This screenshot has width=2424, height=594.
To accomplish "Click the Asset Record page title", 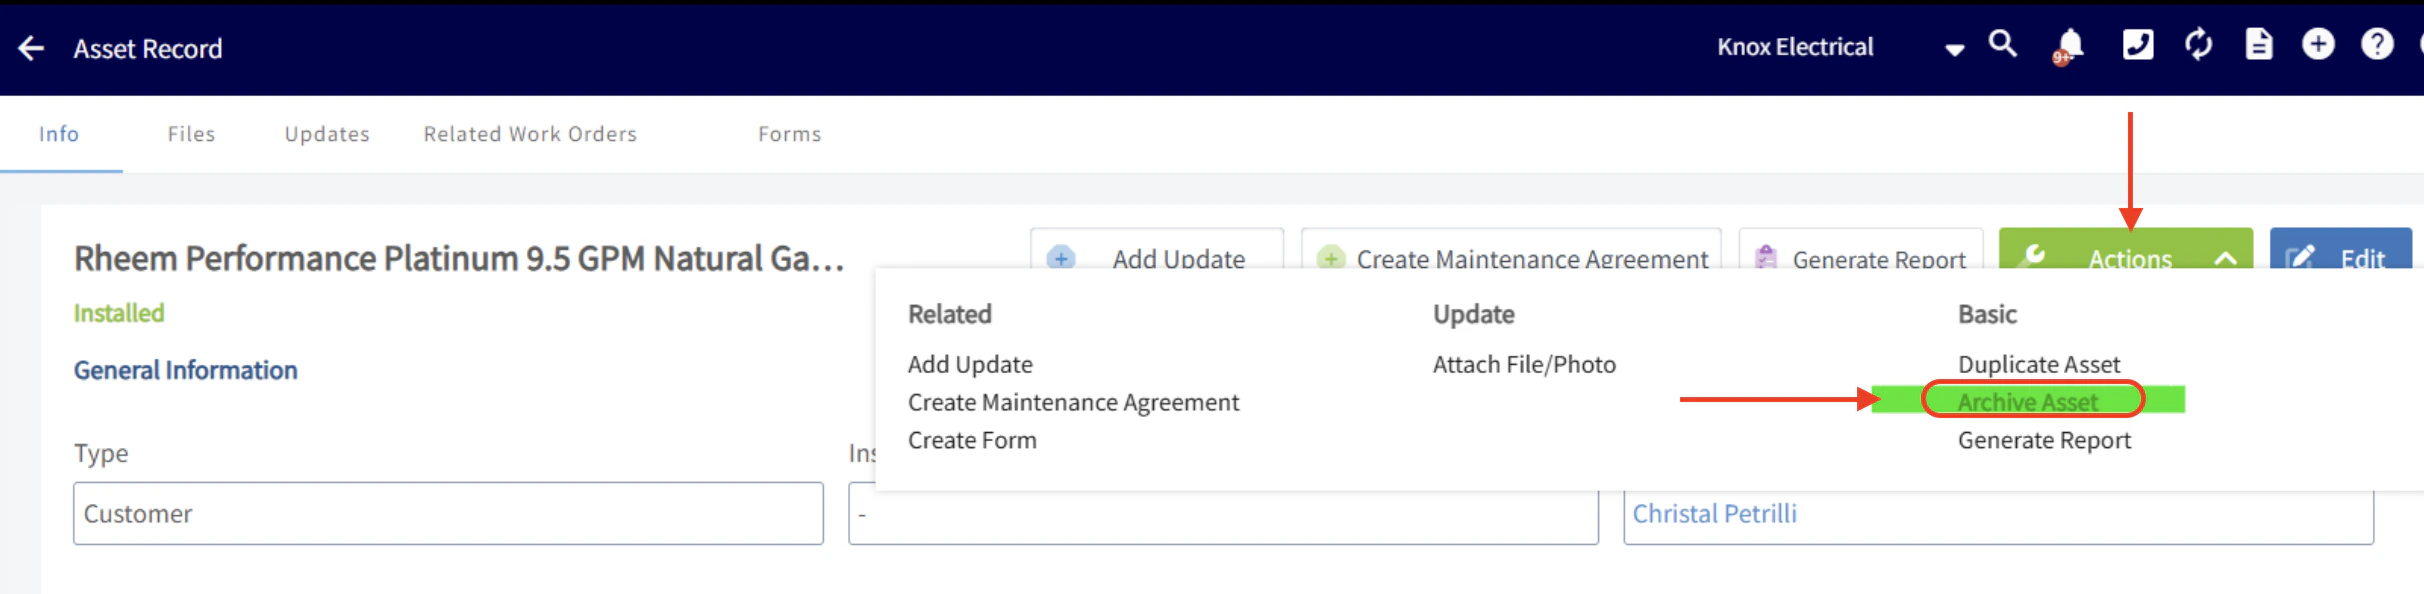I will click(148, 48).
